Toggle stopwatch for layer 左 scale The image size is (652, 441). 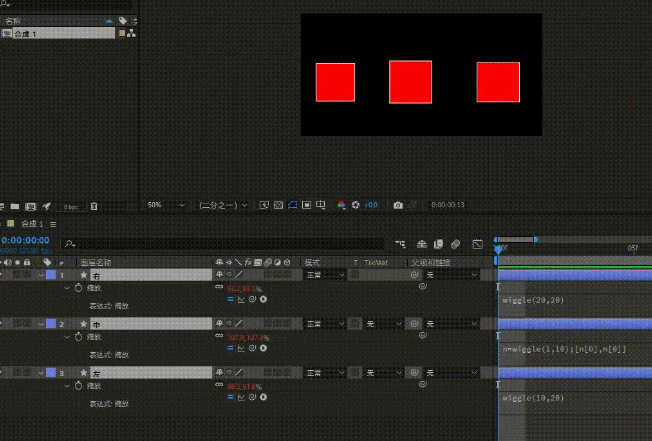(x=78, y=386)
